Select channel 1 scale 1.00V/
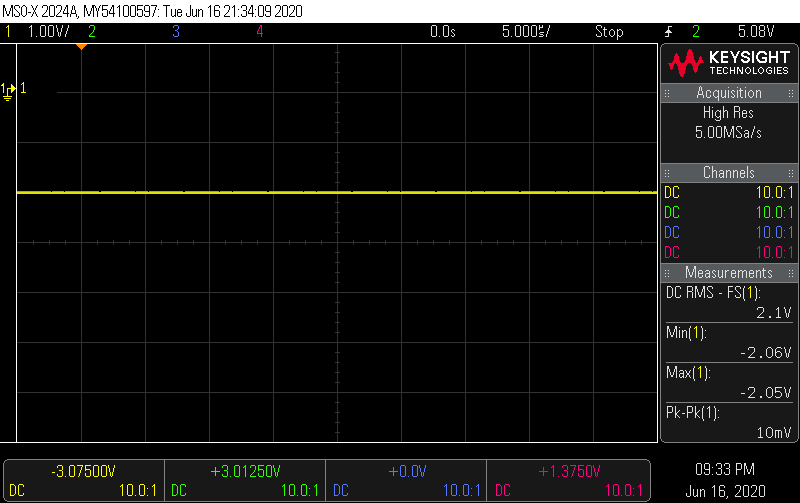The height and width of the screenshot is (503, 800). point(48,32)
